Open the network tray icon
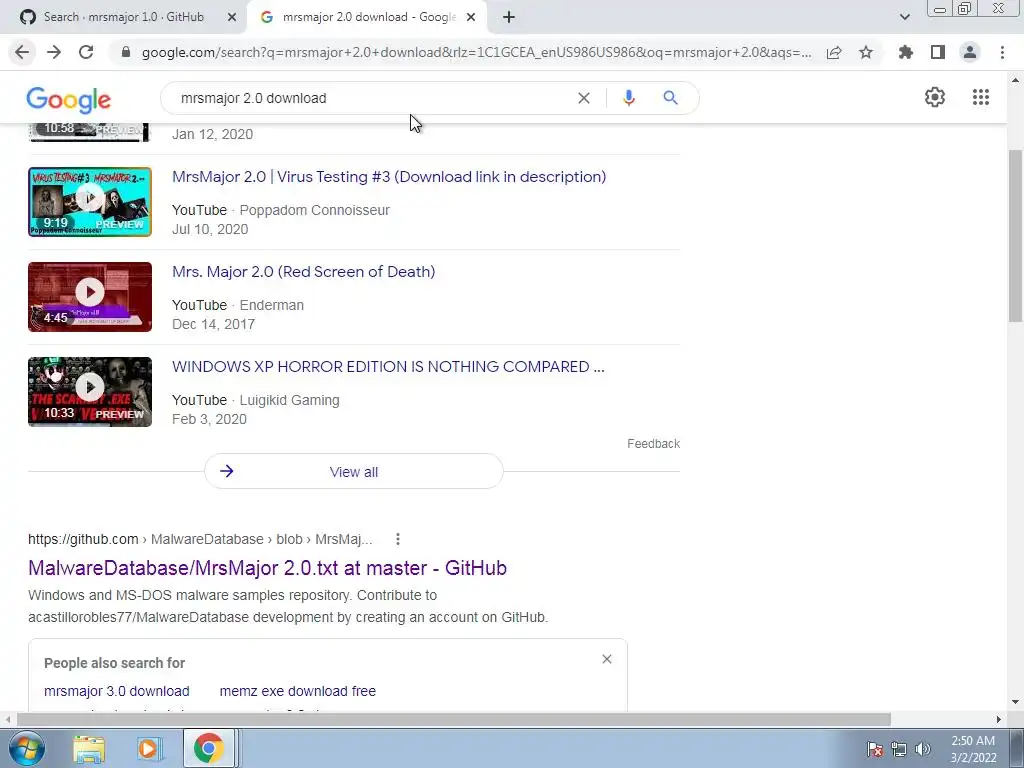The width and height of the screenshot is (1024, 768). point(899,749)
